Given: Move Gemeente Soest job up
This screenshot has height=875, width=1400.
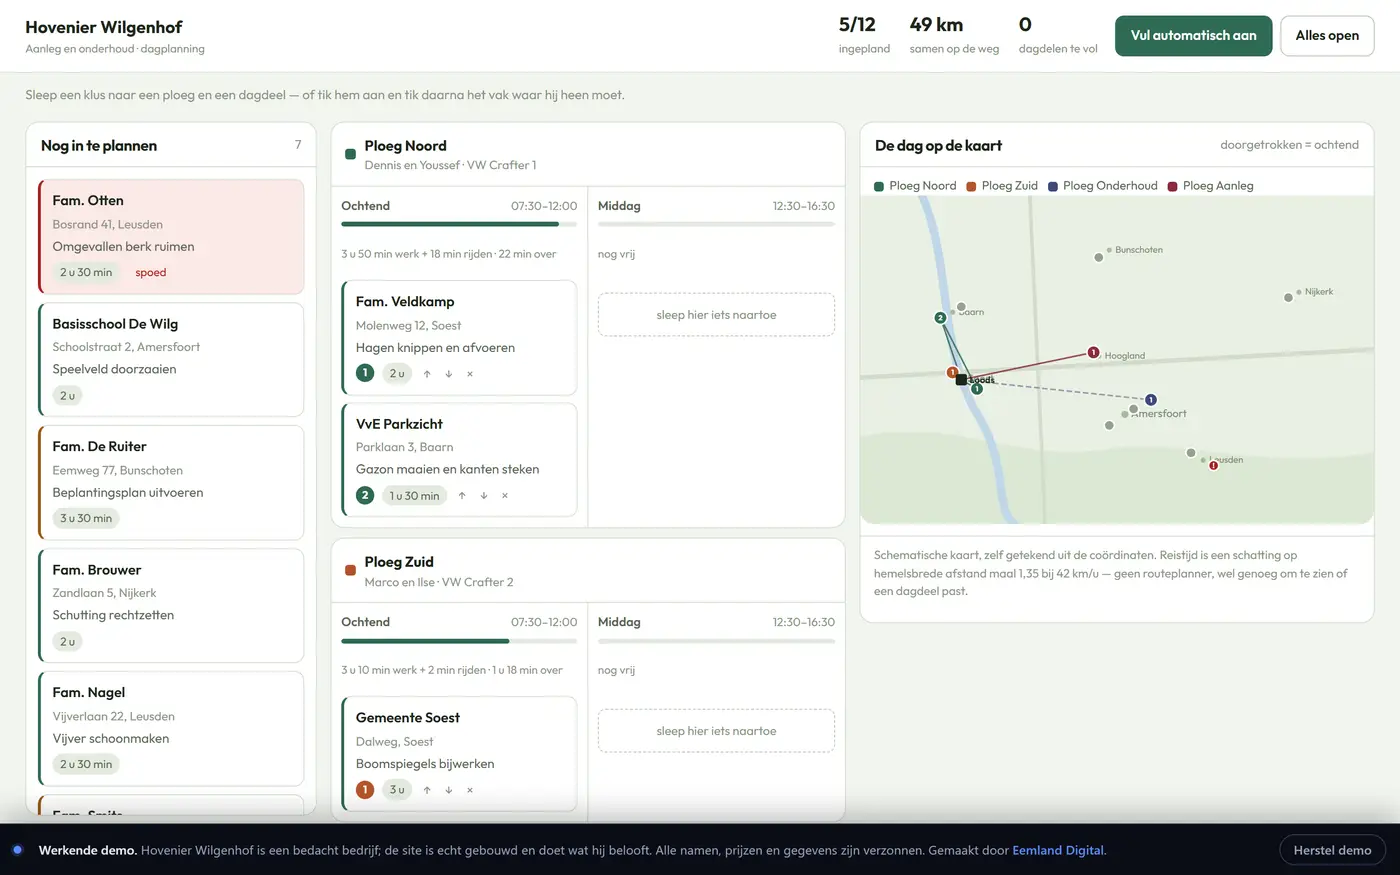Looking at the screenshot, I should pyautogui.click(x=427, y=790).
